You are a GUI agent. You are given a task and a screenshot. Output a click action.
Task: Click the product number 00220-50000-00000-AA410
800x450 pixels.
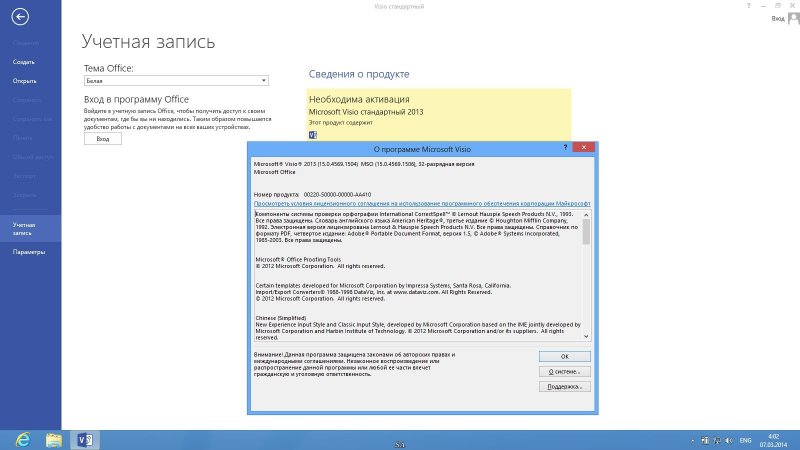337,194
